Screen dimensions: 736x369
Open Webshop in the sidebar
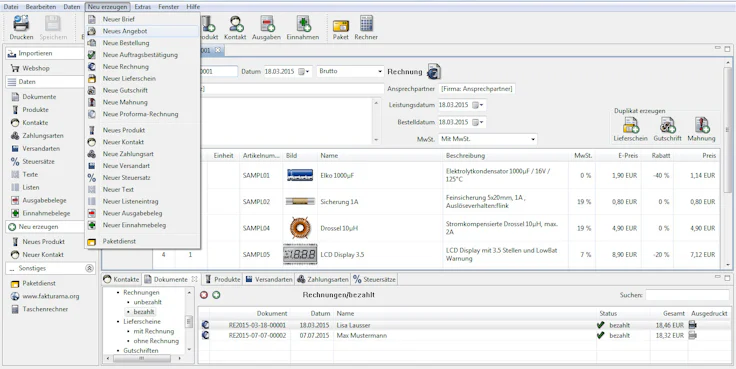click(36, 68)
